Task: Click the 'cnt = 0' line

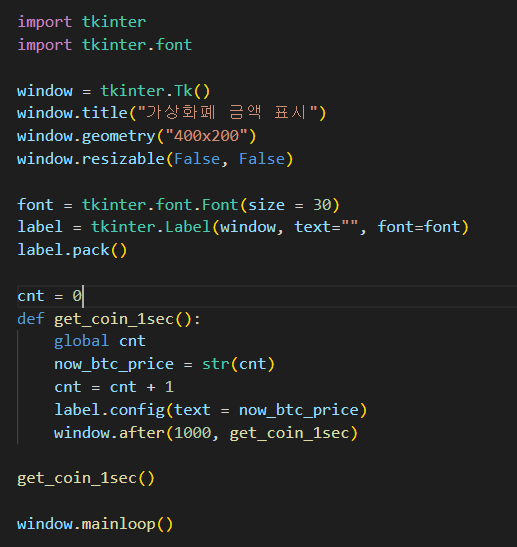Action: pos(50,296)
